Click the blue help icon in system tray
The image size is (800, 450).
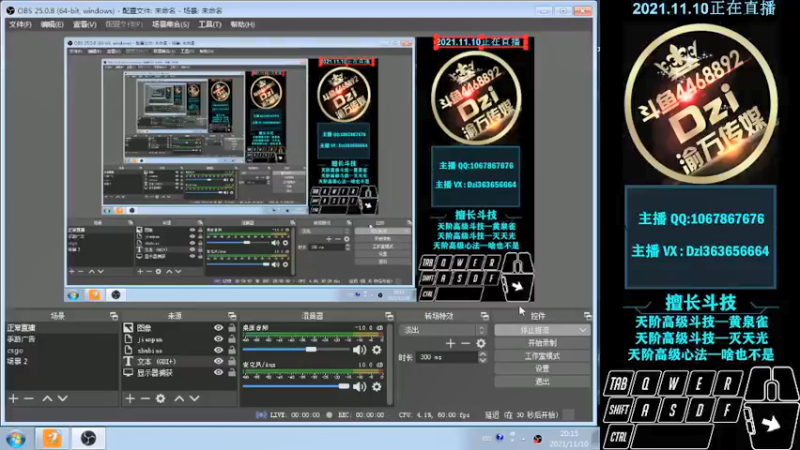click(x=499, y=438)
